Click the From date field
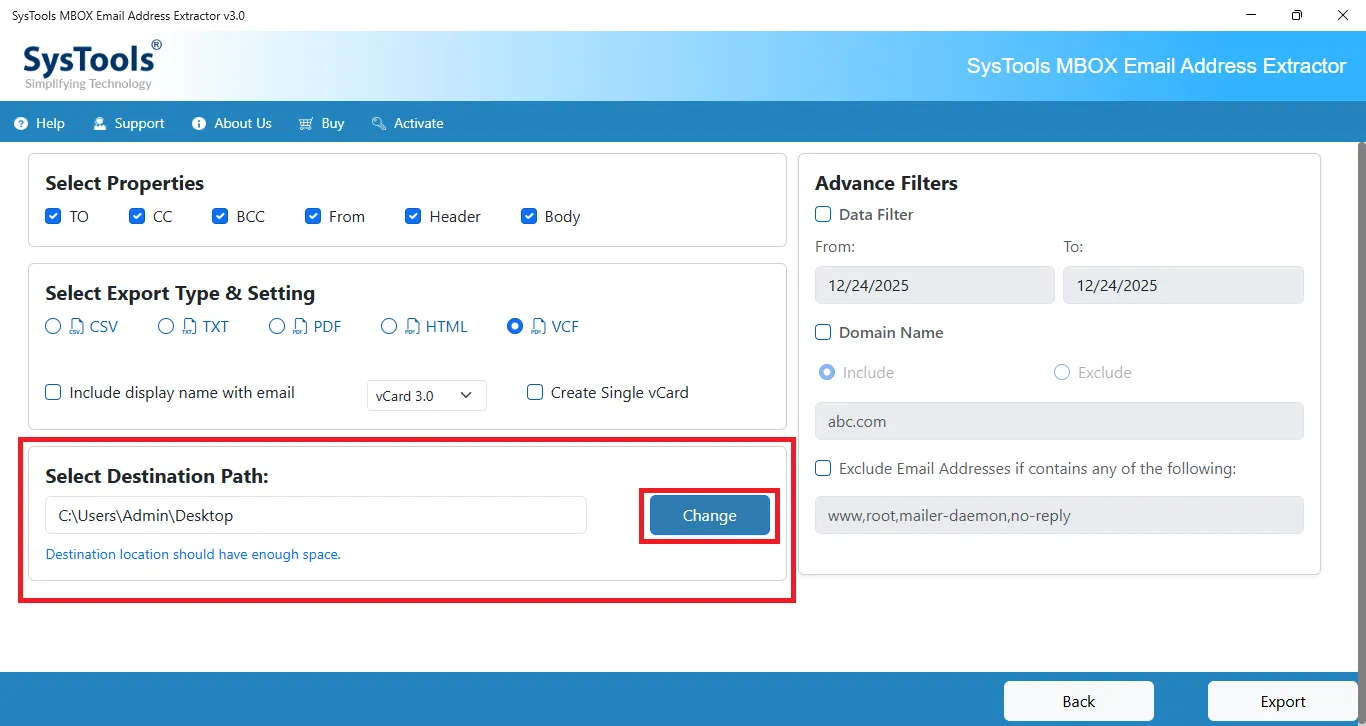The height and width of the screenshot is (726, 1366). pyautogui.click(x=935, y=285)
